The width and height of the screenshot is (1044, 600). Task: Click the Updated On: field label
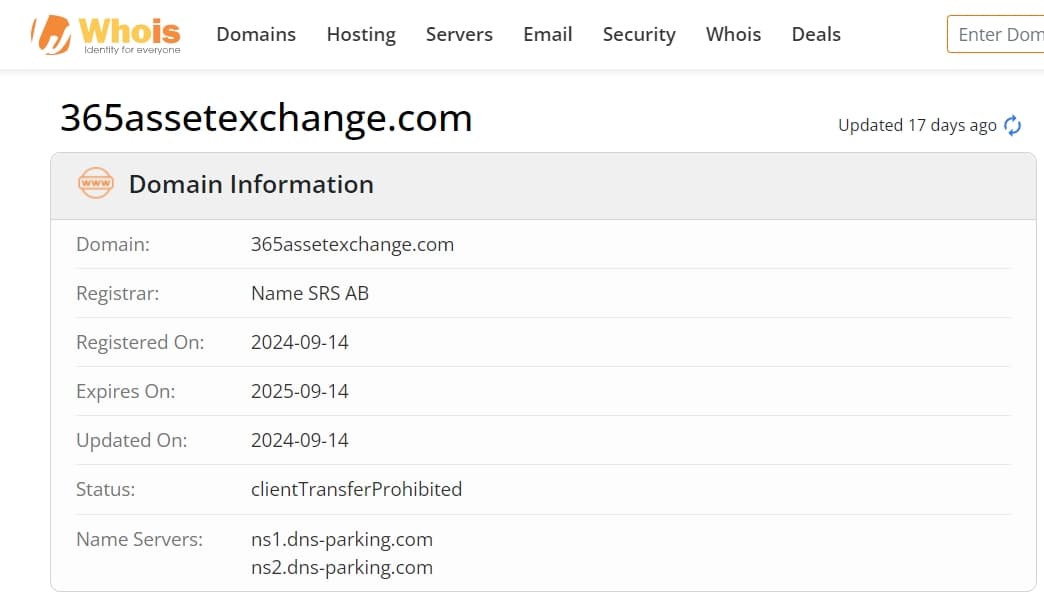[131, 440]
